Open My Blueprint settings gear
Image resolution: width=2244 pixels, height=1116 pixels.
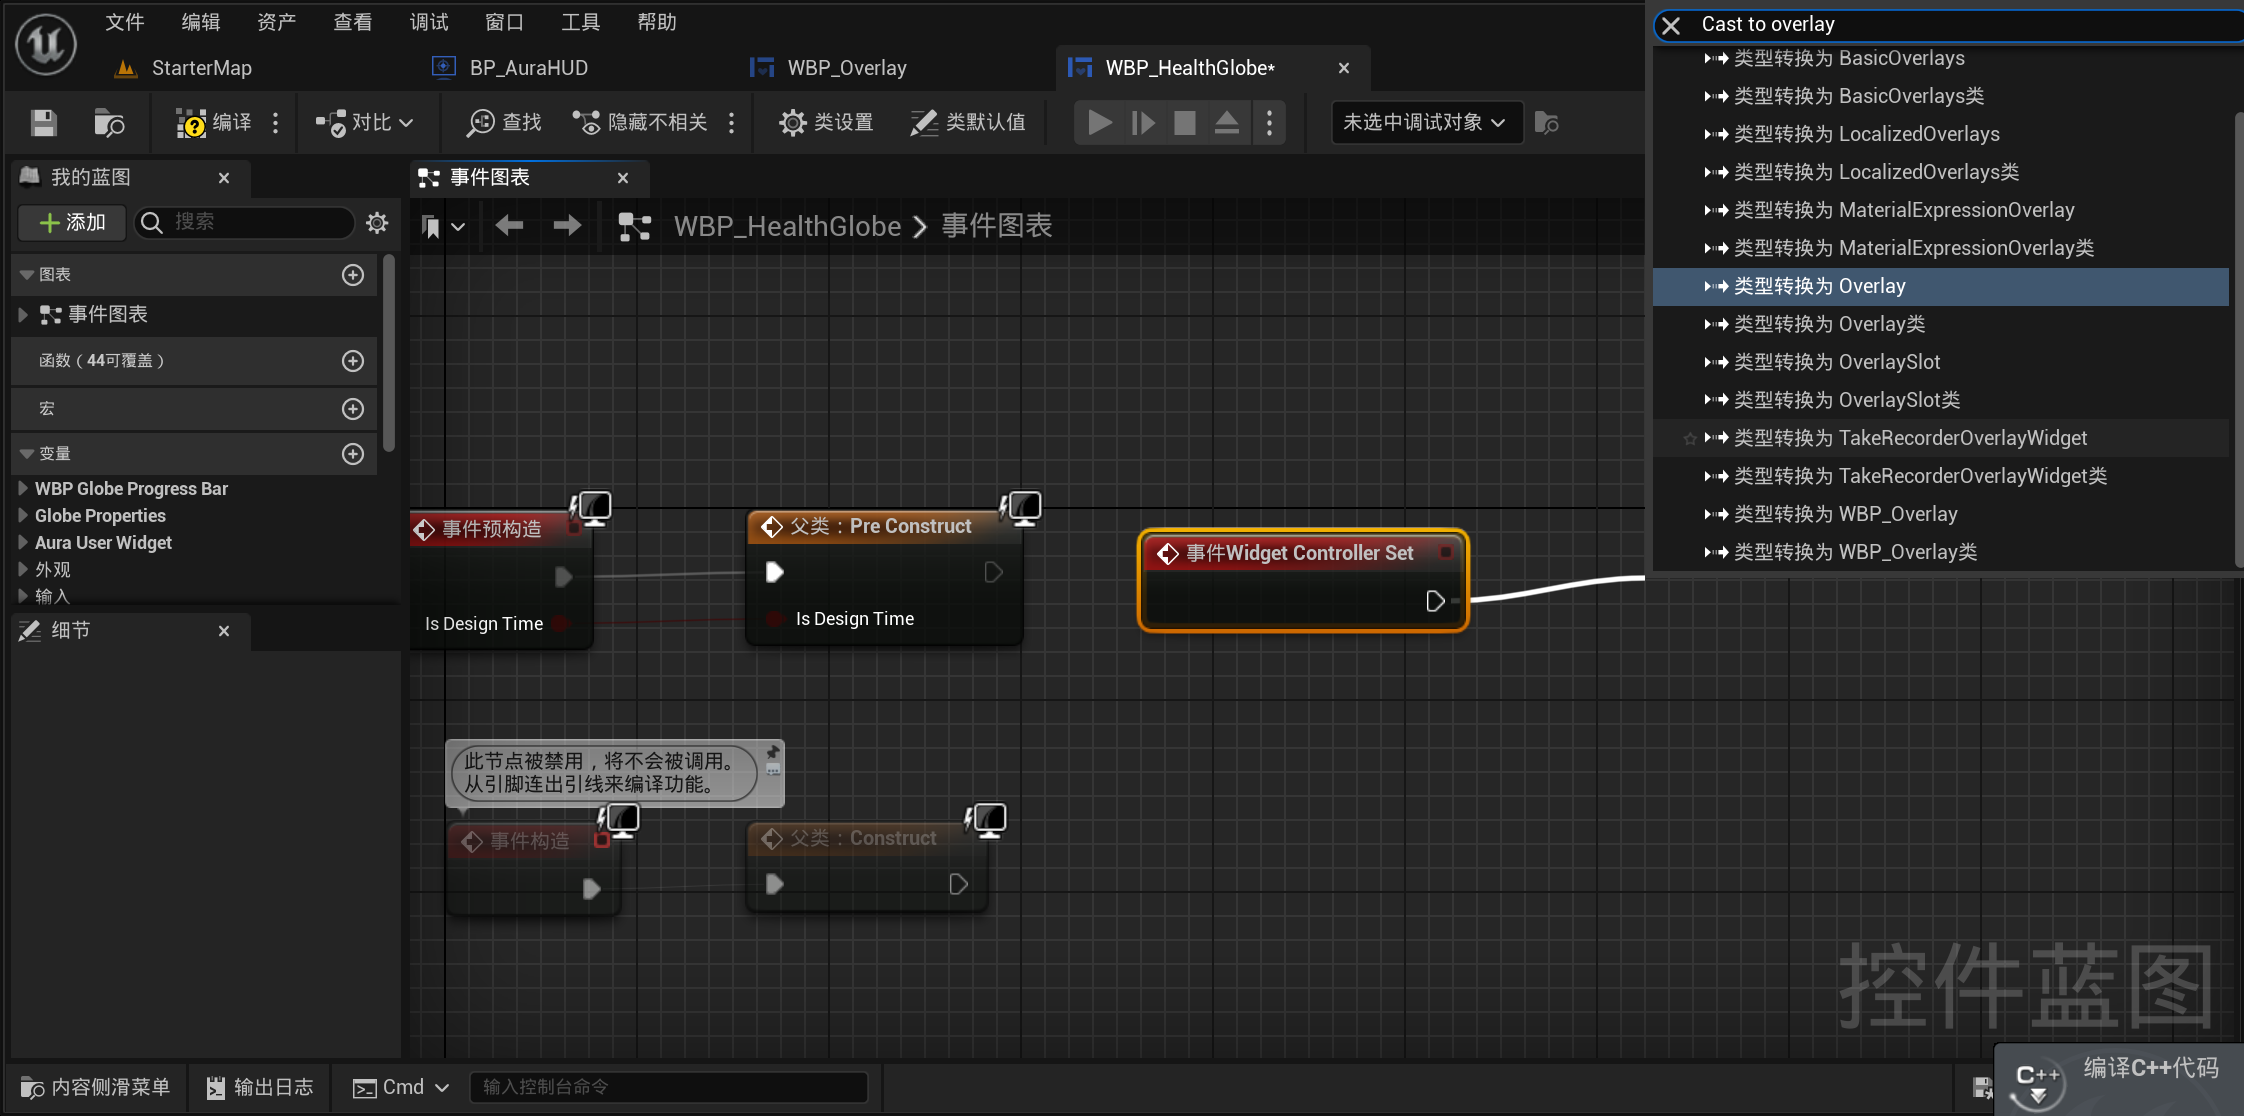(377, 222)
